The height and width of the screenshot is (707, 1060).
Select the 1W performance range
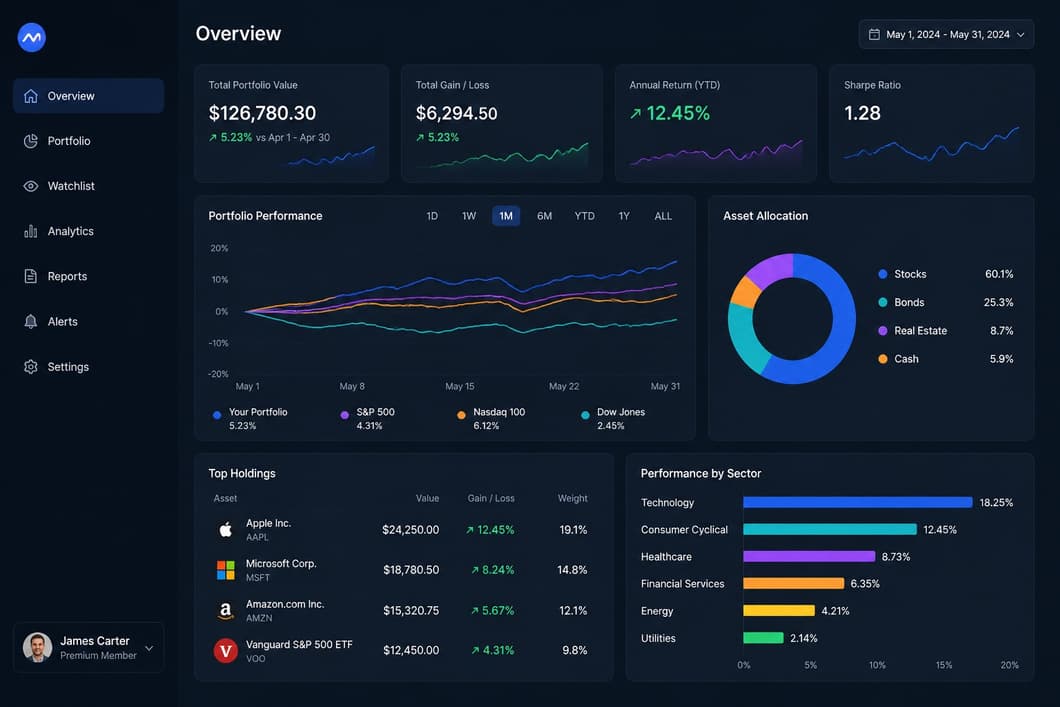(x=468, y=216)
